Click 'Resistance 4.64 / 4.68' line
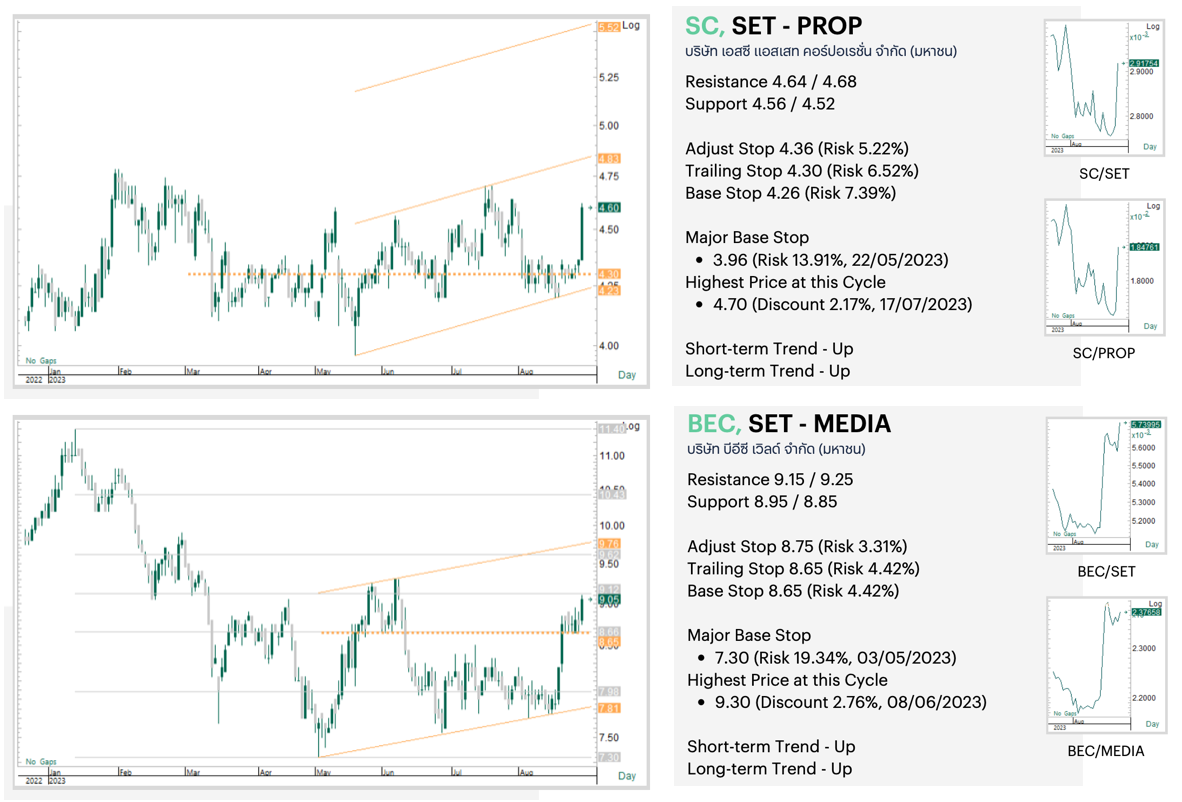The width and height of the screenshot is (1182, 802). click(770, 81)
